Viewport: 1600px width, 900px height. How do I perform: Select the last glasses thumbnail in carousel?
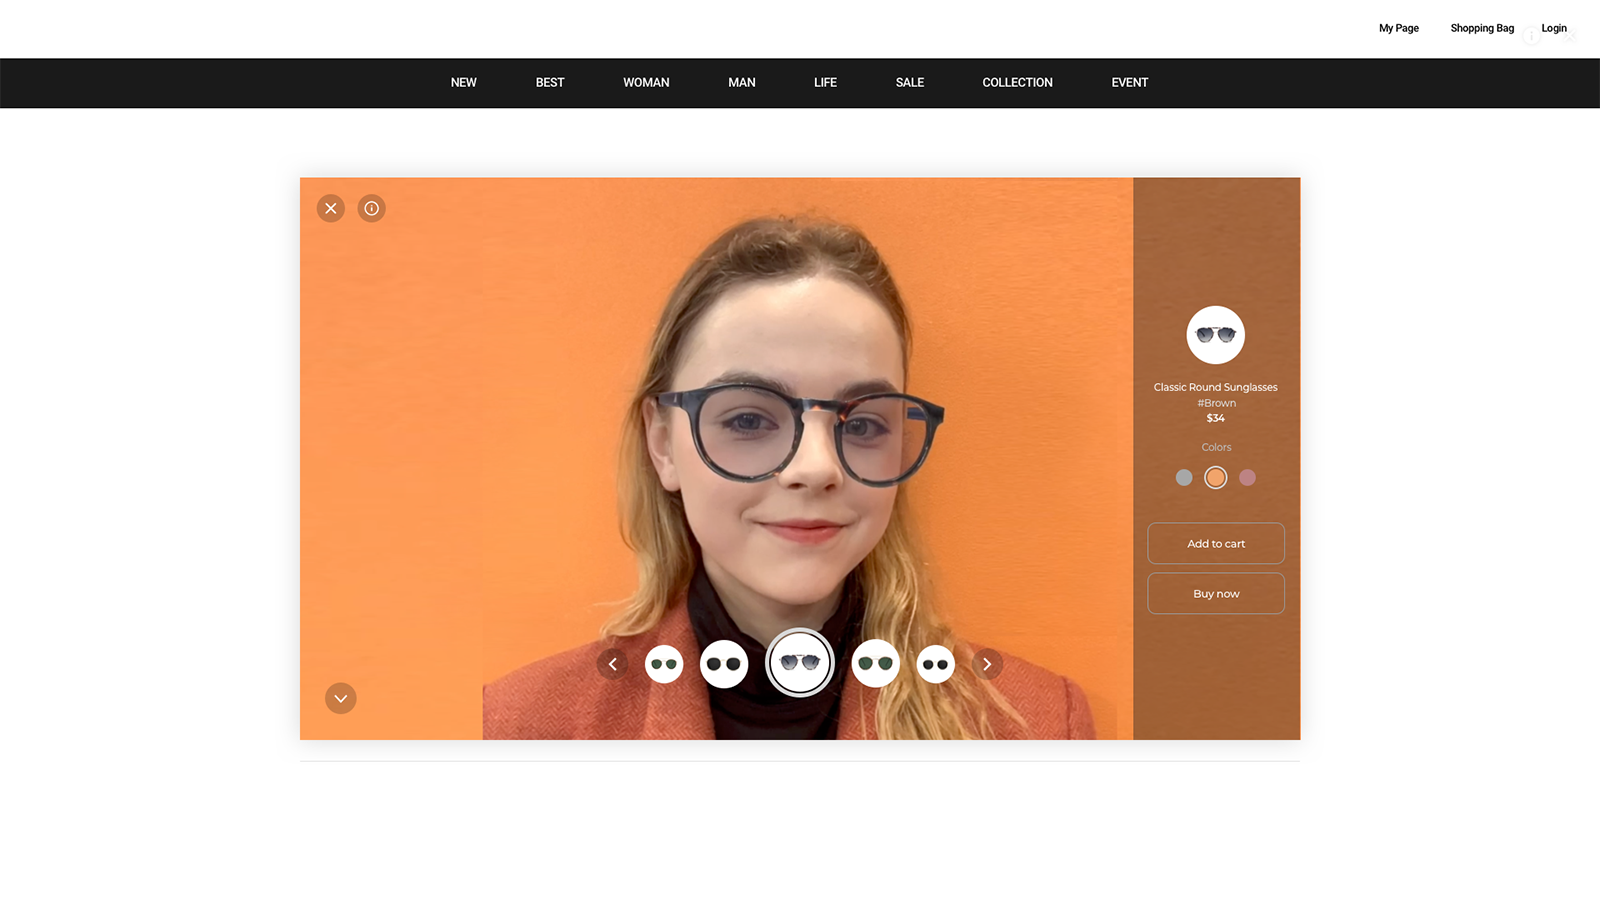tap(936, 664)
